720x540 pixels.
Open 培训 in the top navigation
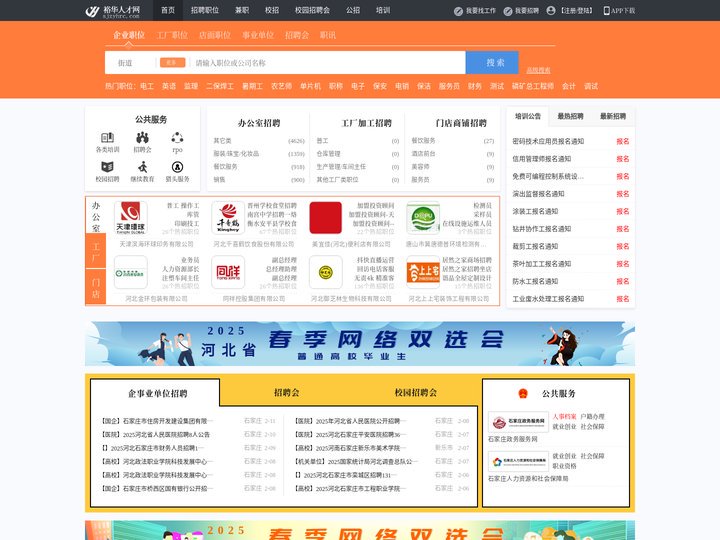tap(383, 10)
